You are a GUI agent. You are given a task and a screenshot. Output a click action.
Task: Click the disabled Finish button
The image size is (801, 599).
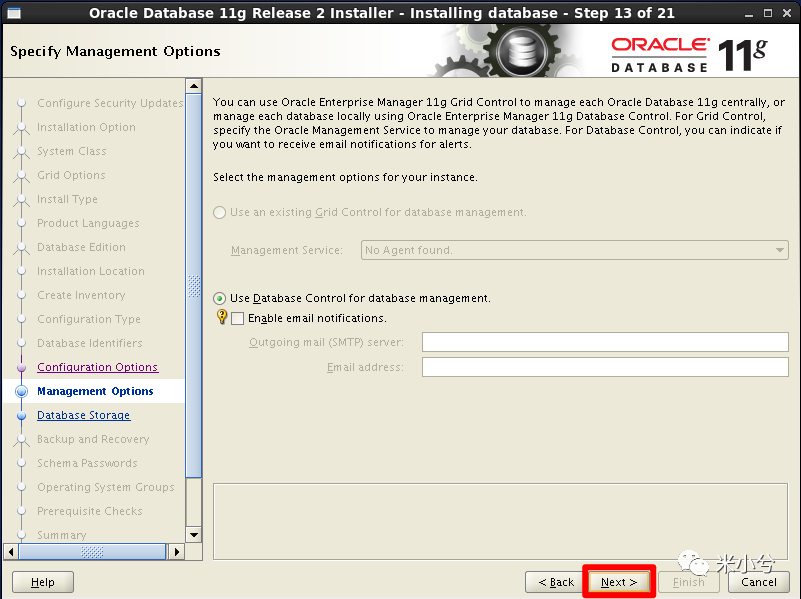[689, 582]
